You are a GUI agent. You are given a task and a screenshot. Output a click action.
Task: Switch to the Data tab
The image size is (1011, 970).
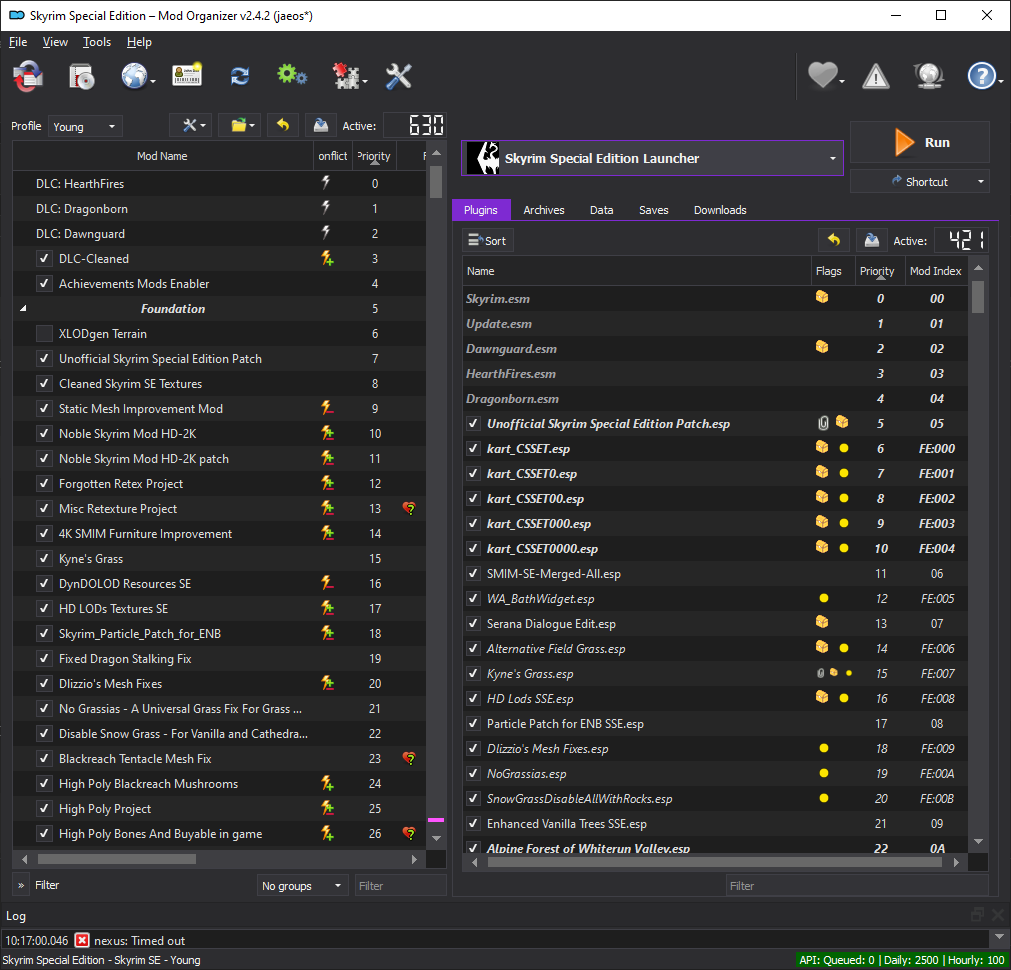601,210
